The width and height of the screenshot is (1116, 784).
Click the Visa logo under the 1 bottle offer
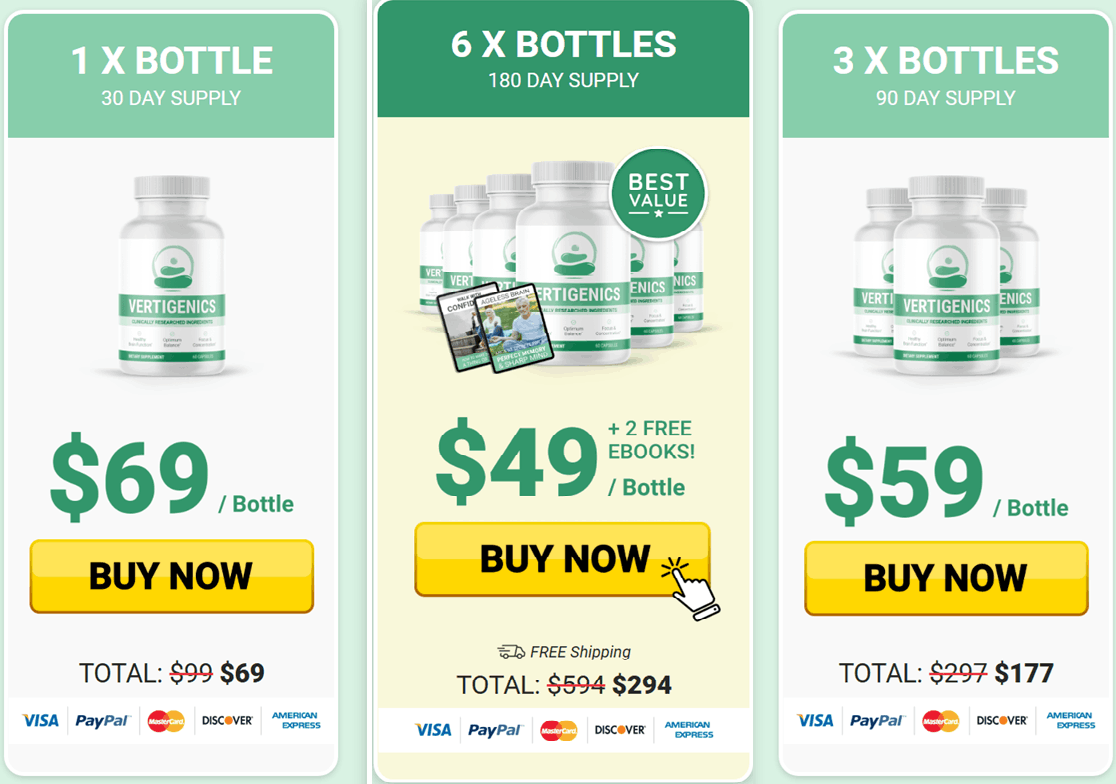40,721
